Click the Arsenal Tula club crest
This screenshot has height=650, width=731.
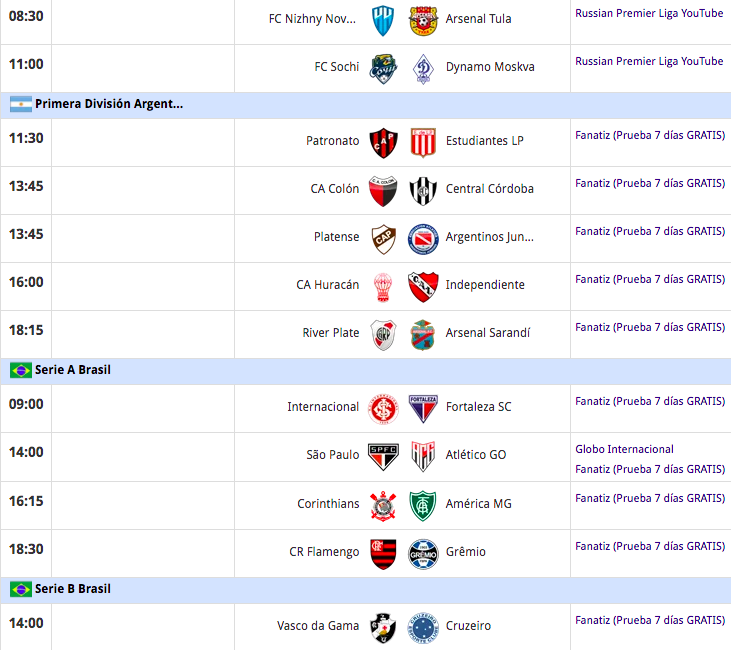(423, 21)
